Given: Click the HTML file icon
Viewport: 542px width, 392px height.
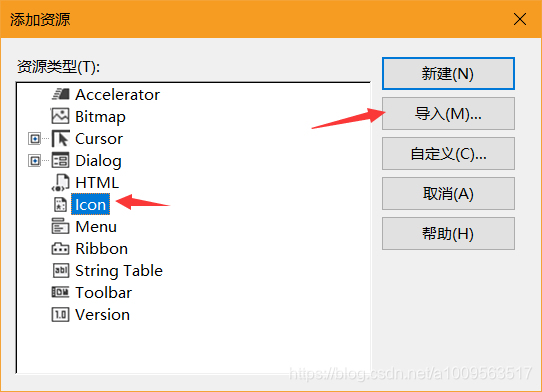Looking at the screenshot, I should click(60, 183).
